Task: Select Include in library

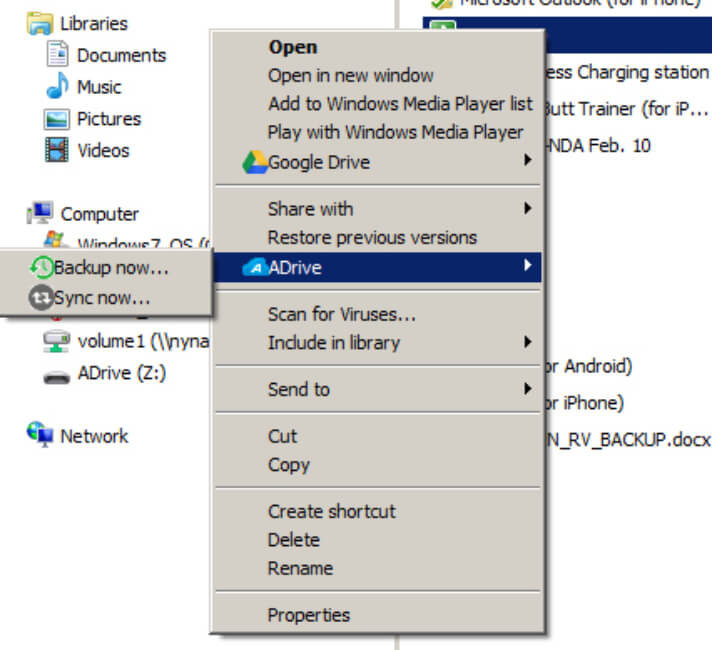Action: click(x=377, y=342)
